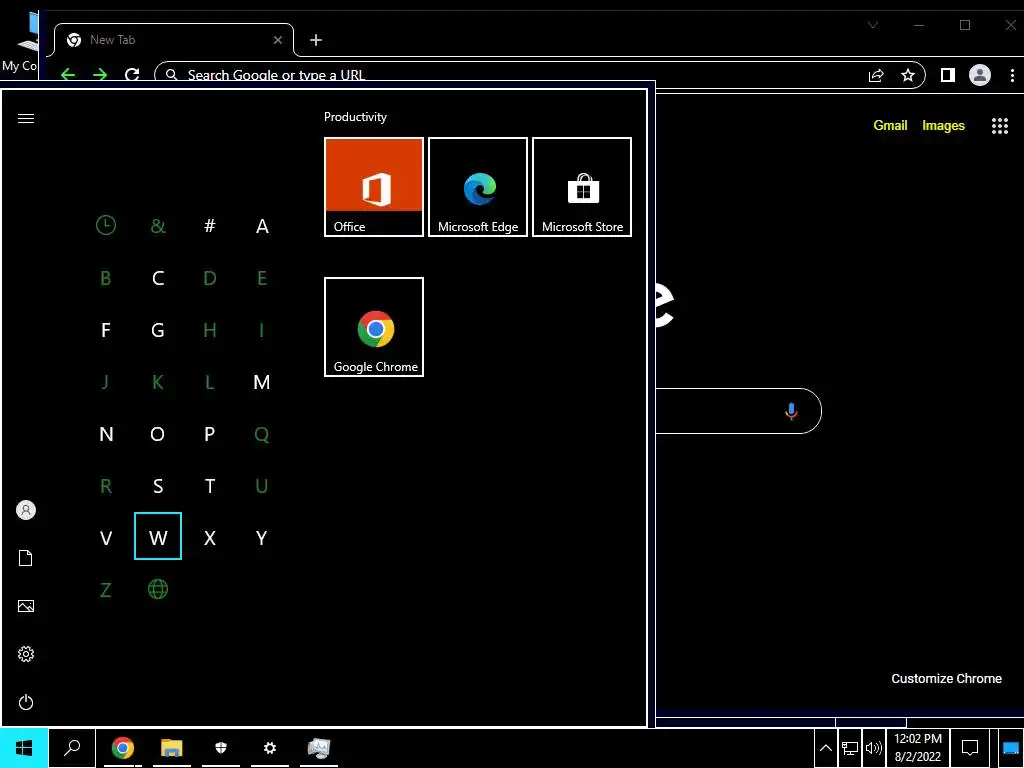Open Chrome three-dot menu

point(1012,75)
